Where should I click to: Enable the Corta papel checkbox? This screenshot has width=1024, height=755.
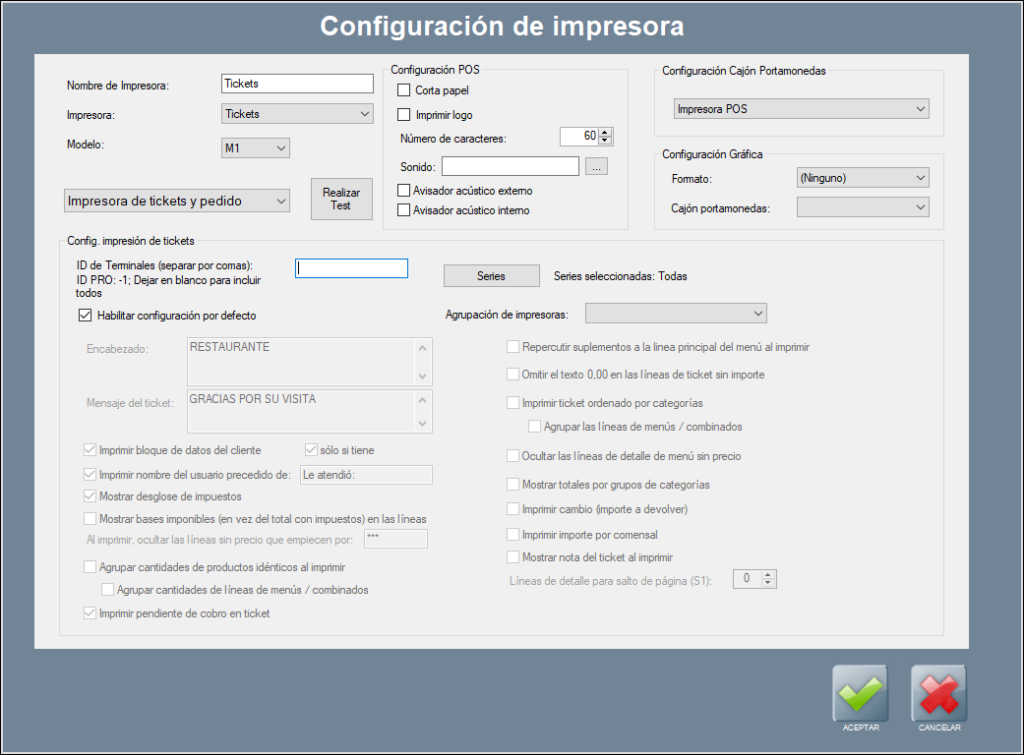click(x=405, y=91)
